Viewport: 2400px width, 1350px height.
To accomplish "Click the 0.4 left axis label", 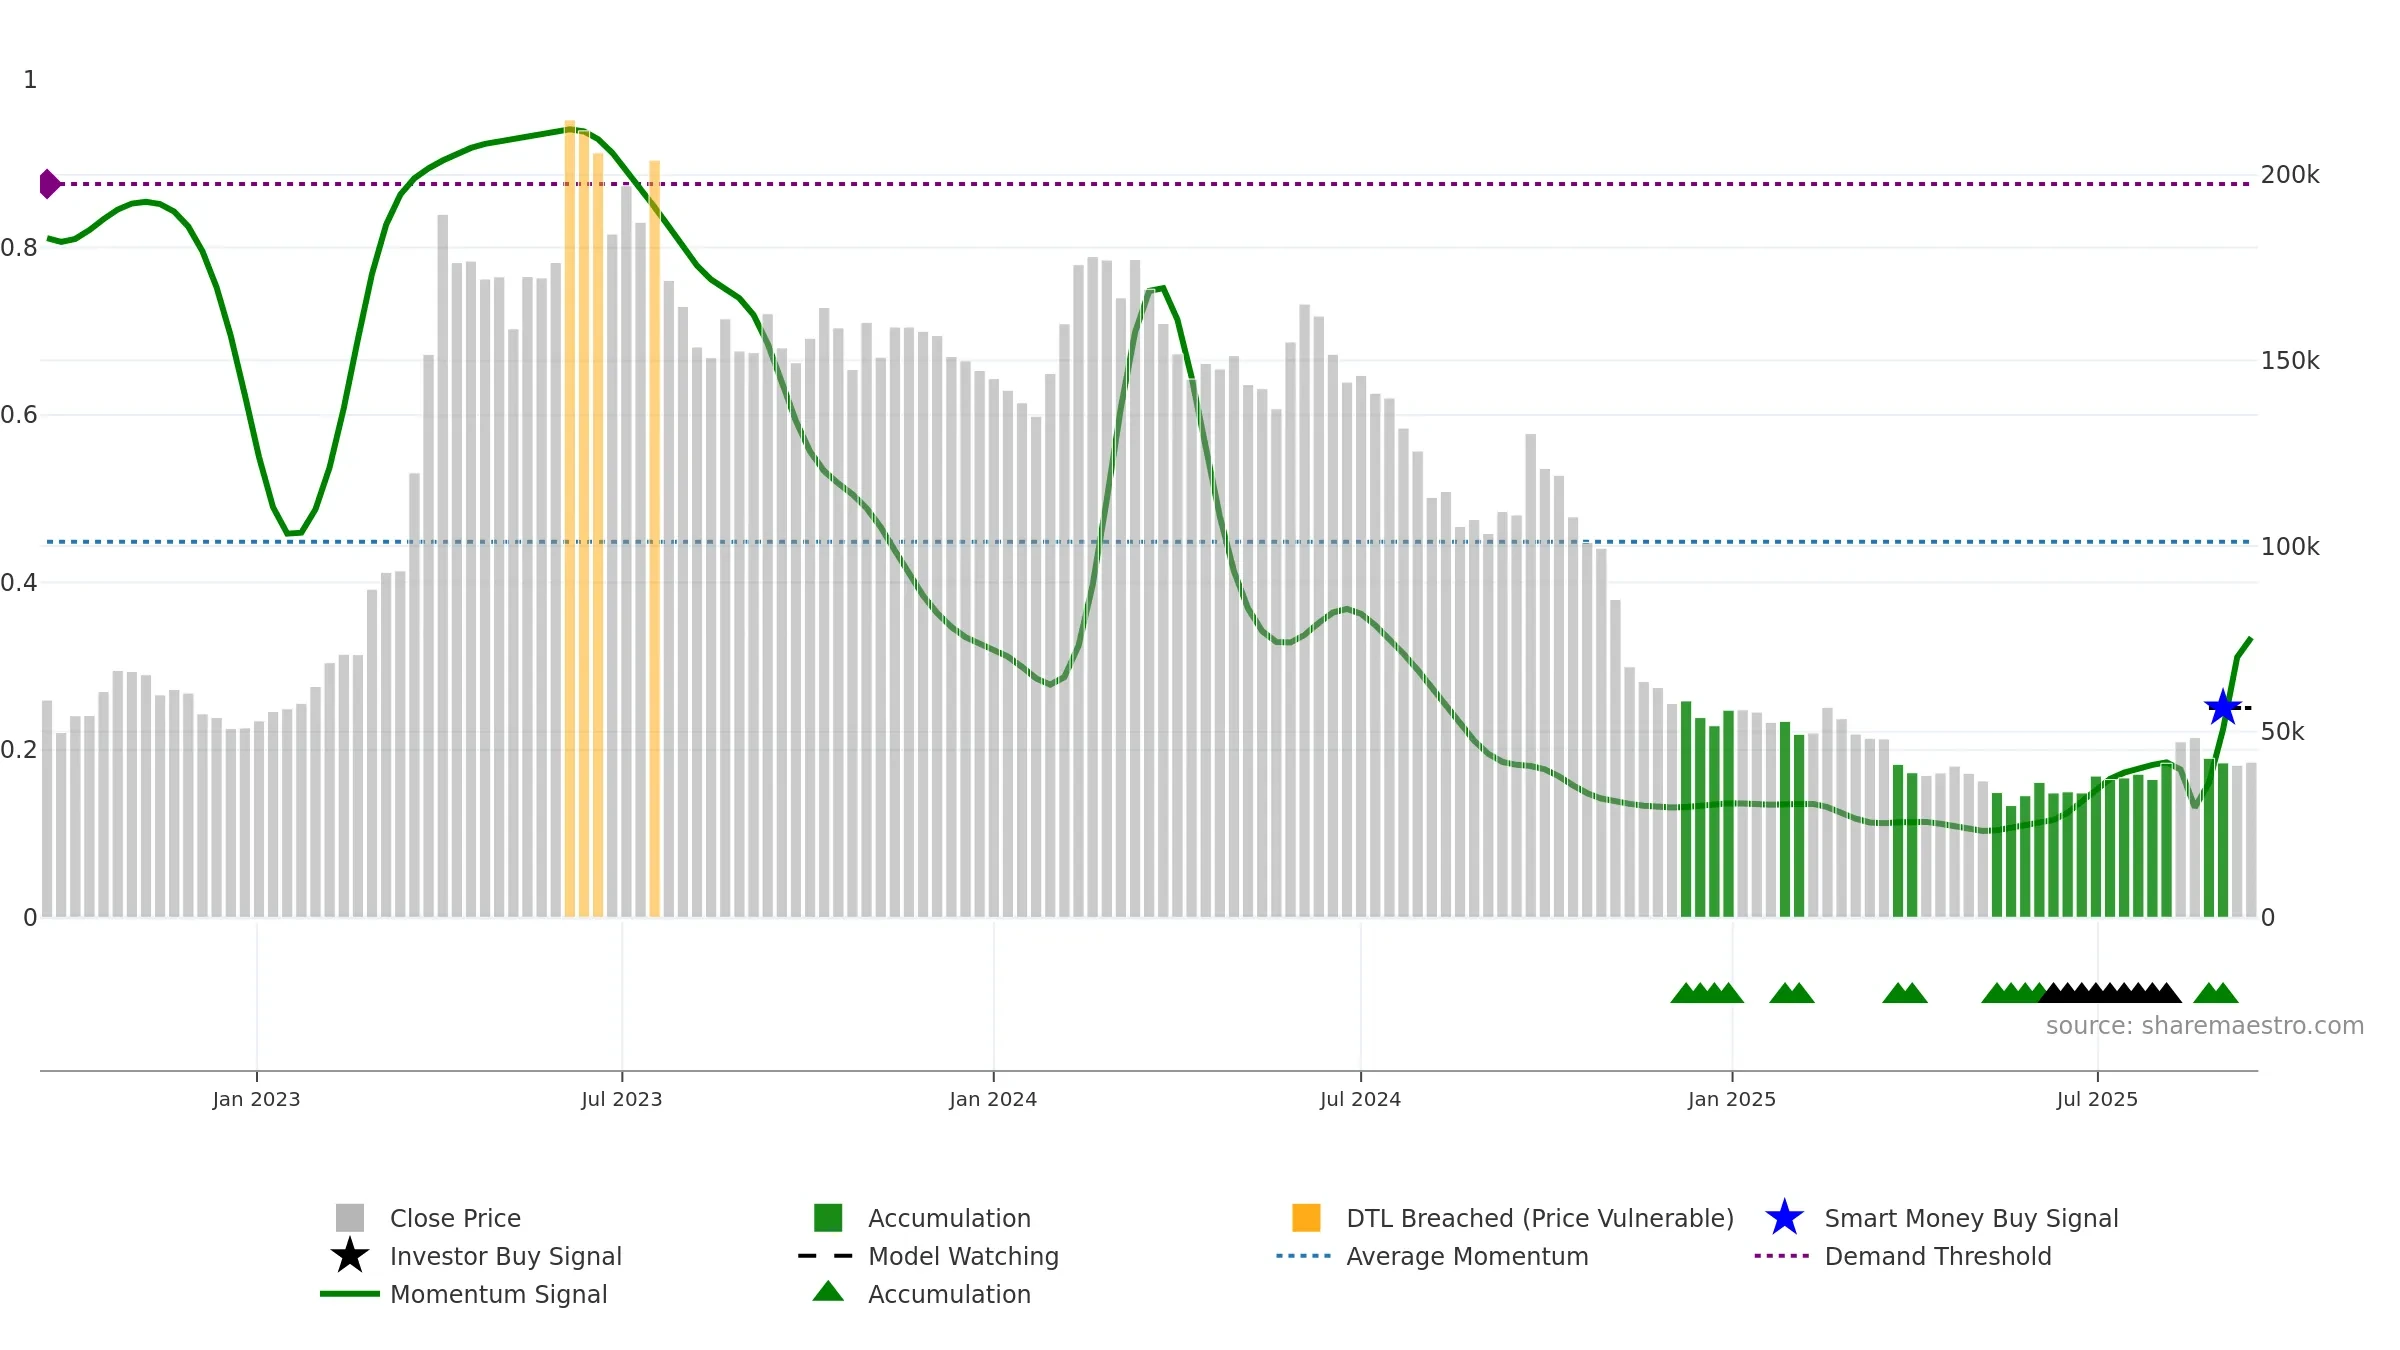I will (x=18, y=583).
